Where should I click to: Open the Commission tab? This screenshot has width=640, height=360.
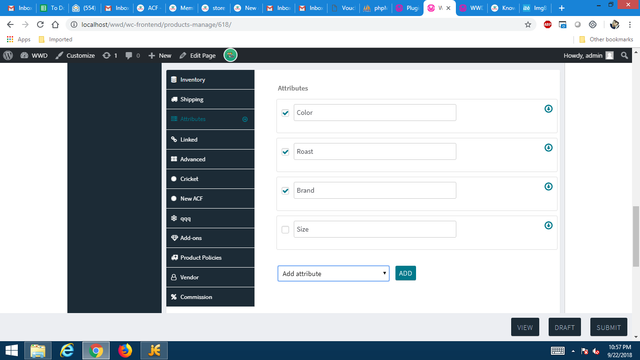[210, 297]
